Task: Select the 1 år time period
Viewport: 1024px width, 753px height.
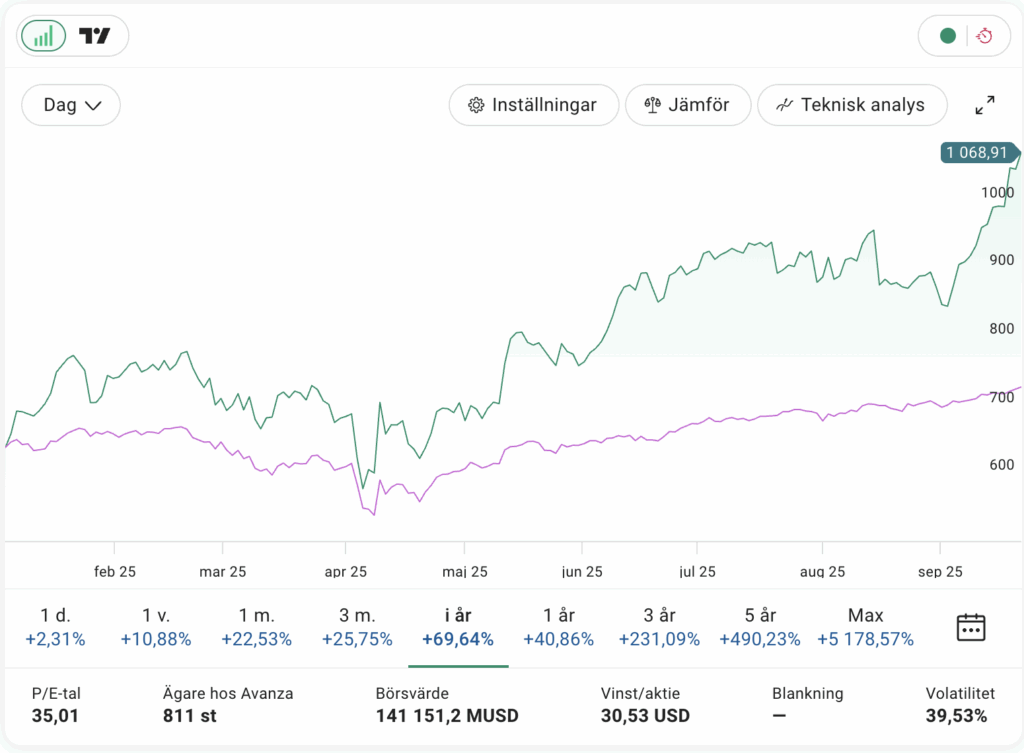Action: pyautogui.click(x=559, y=627)
